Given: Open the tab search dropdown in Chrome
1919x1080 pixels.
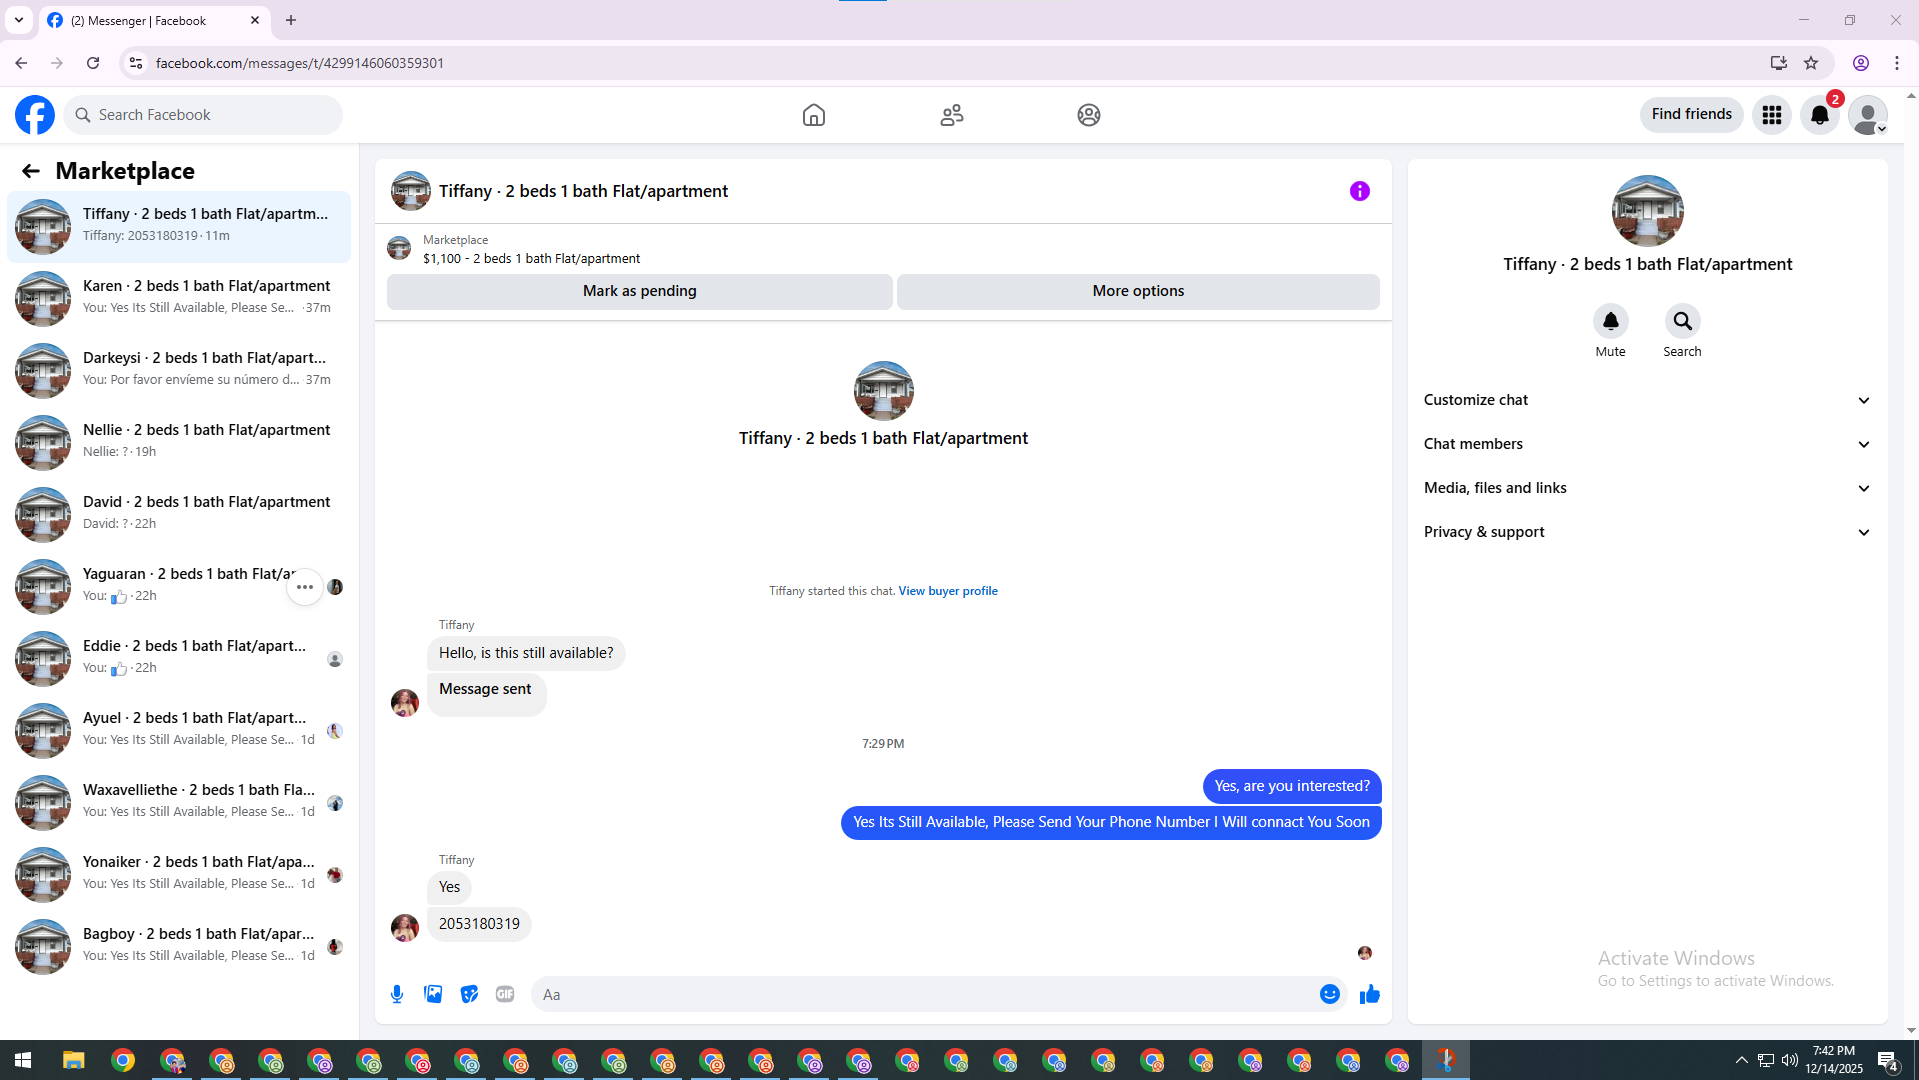Looking at the screenshot, I should point(19,20).
